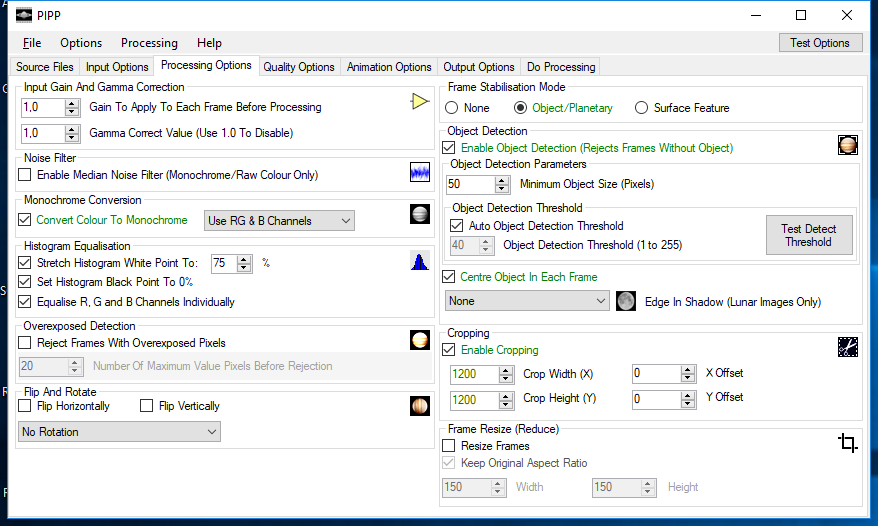Decrease Y Offset spinner
Screen dimensions: 878x526
click(x=688, y=404)
